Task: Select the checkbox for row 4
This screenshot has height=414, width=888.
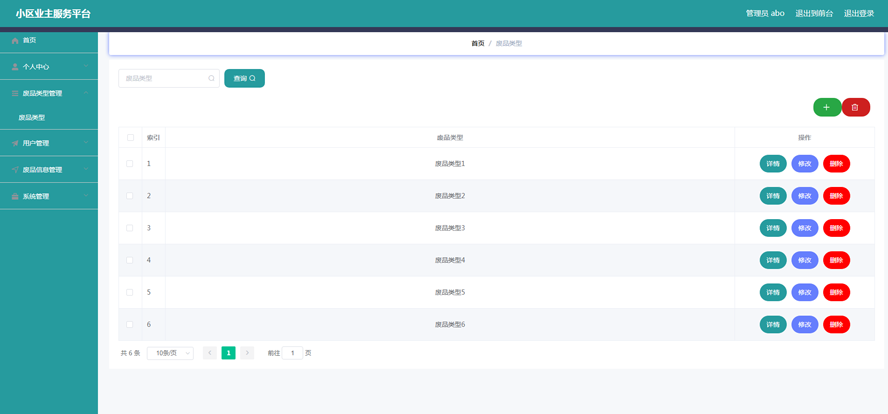Action: point(130,260)
